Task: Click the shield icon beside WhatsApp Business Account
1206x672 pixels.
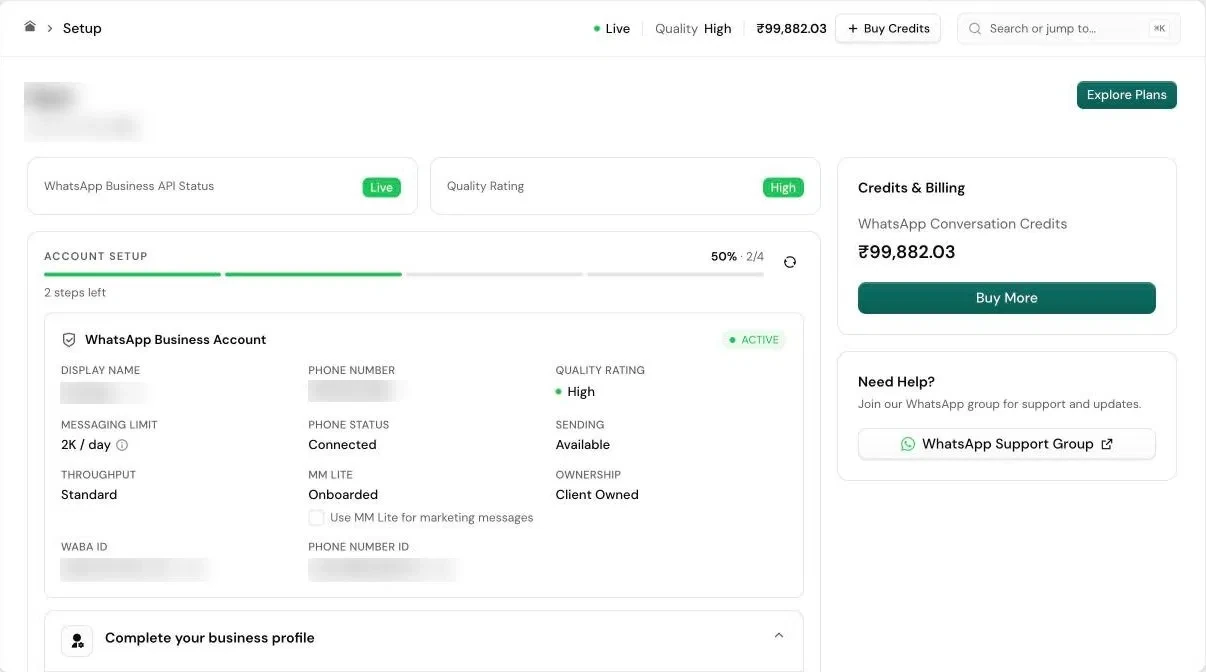Action: coord(69,340)
